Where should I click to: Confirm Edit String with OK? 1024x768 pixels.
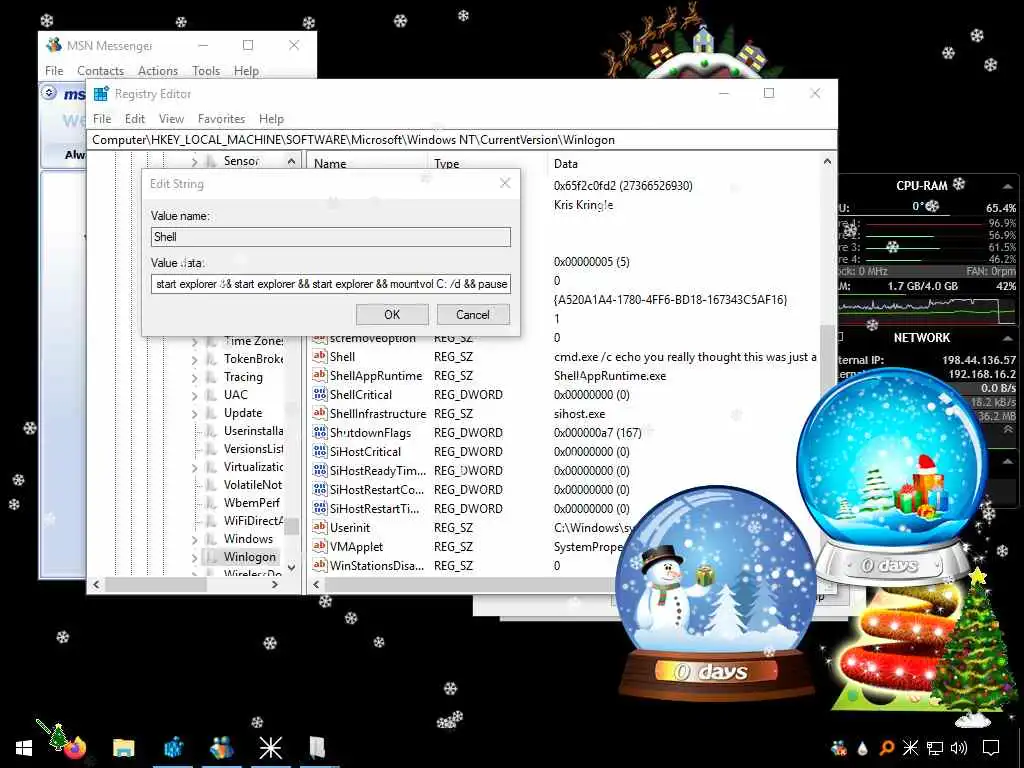pyautogui.click(x=392, y=315)
